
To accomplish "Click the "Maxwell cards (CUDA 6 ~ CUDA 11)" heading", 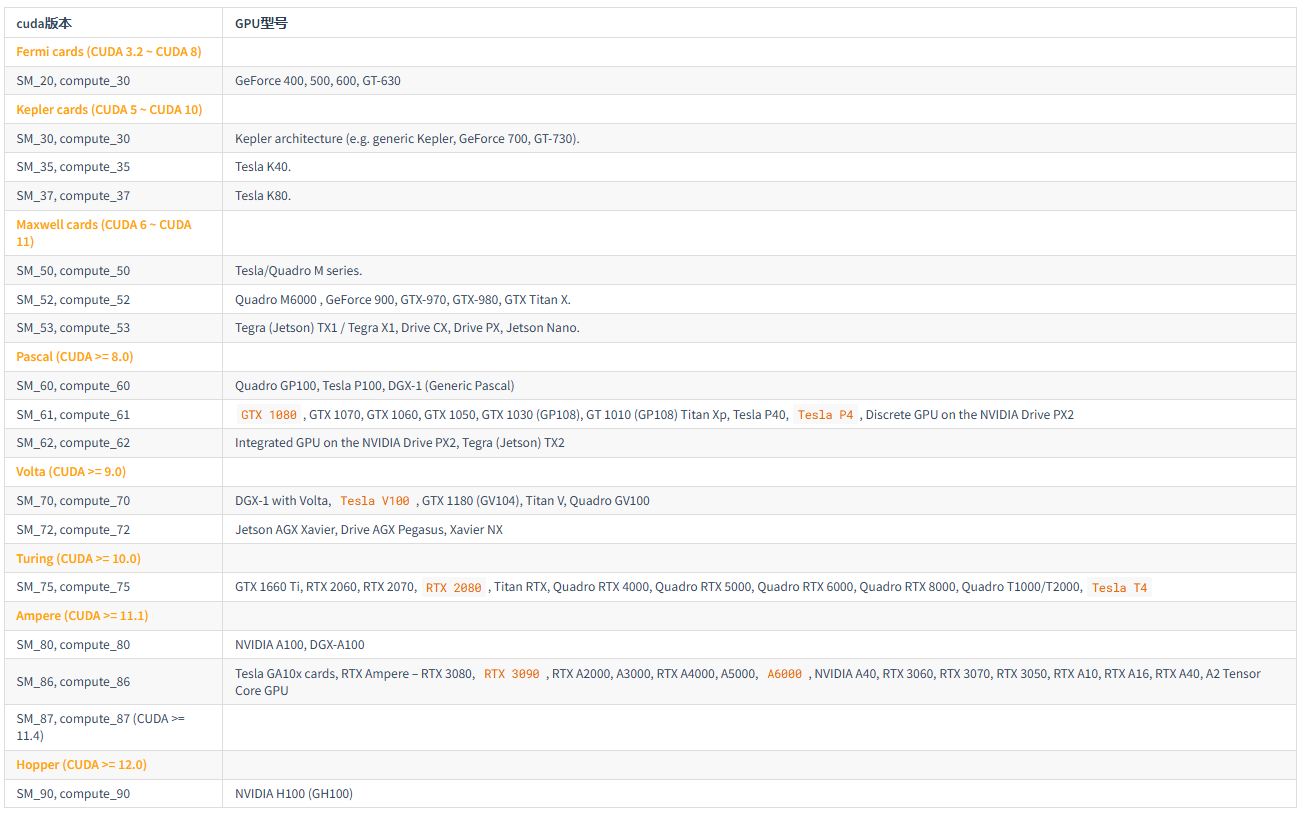I will tap(104, 233).
